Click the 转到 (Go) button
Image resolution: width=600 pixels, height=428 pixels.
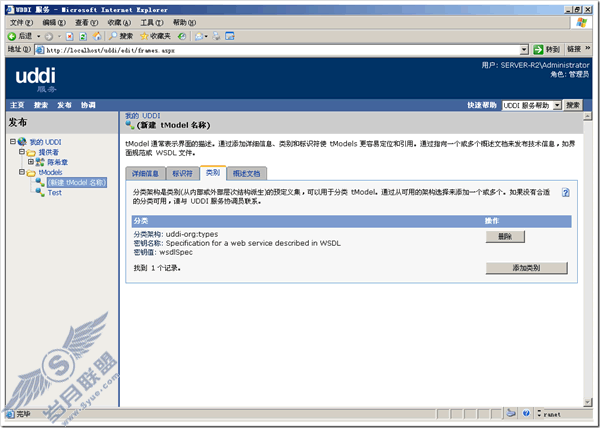547,49
